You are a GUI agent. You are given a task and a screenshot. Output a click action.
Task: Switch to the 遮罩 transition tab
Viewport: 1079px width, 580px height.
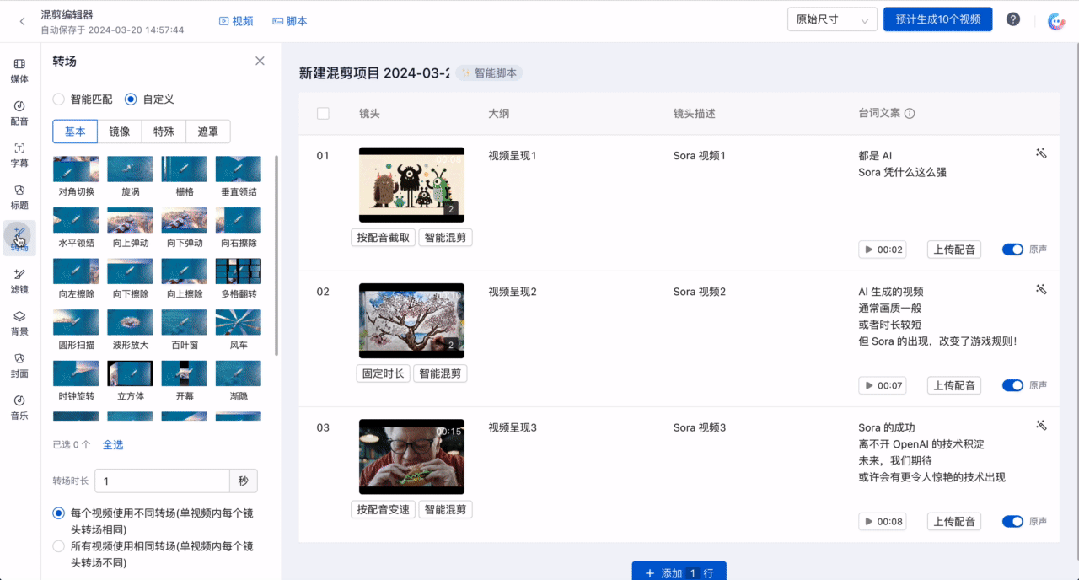[x=208, y=131]
